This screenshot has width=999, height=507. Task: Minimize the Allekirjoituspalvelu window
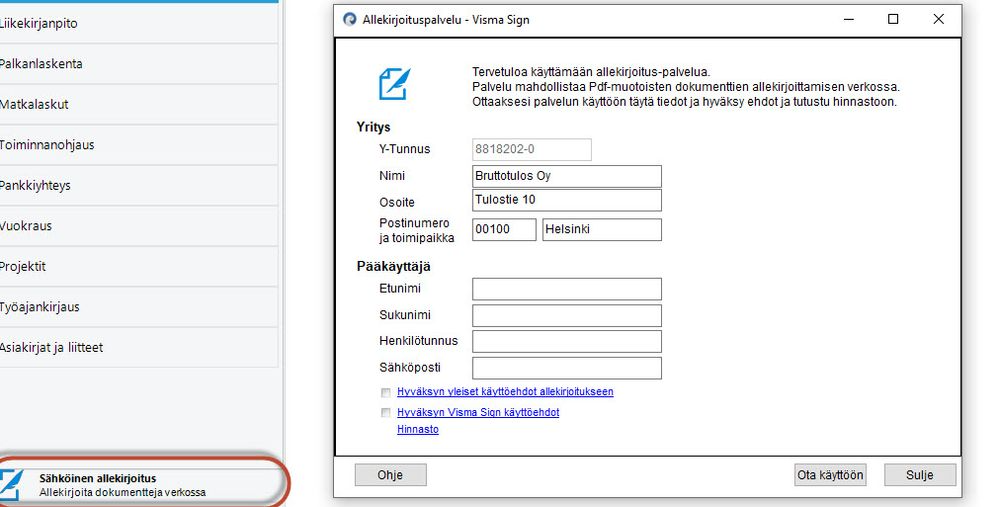point(849,20)
